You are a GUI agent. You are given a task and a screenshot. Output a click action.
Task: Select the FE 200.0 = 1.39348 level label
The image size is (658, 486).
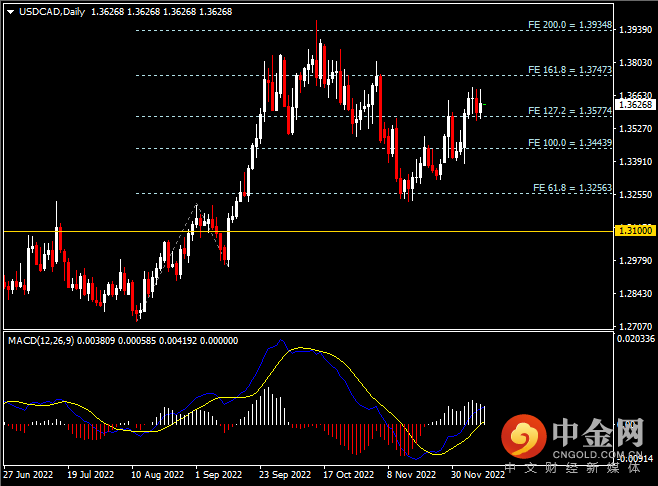click(x=569, y=25)
